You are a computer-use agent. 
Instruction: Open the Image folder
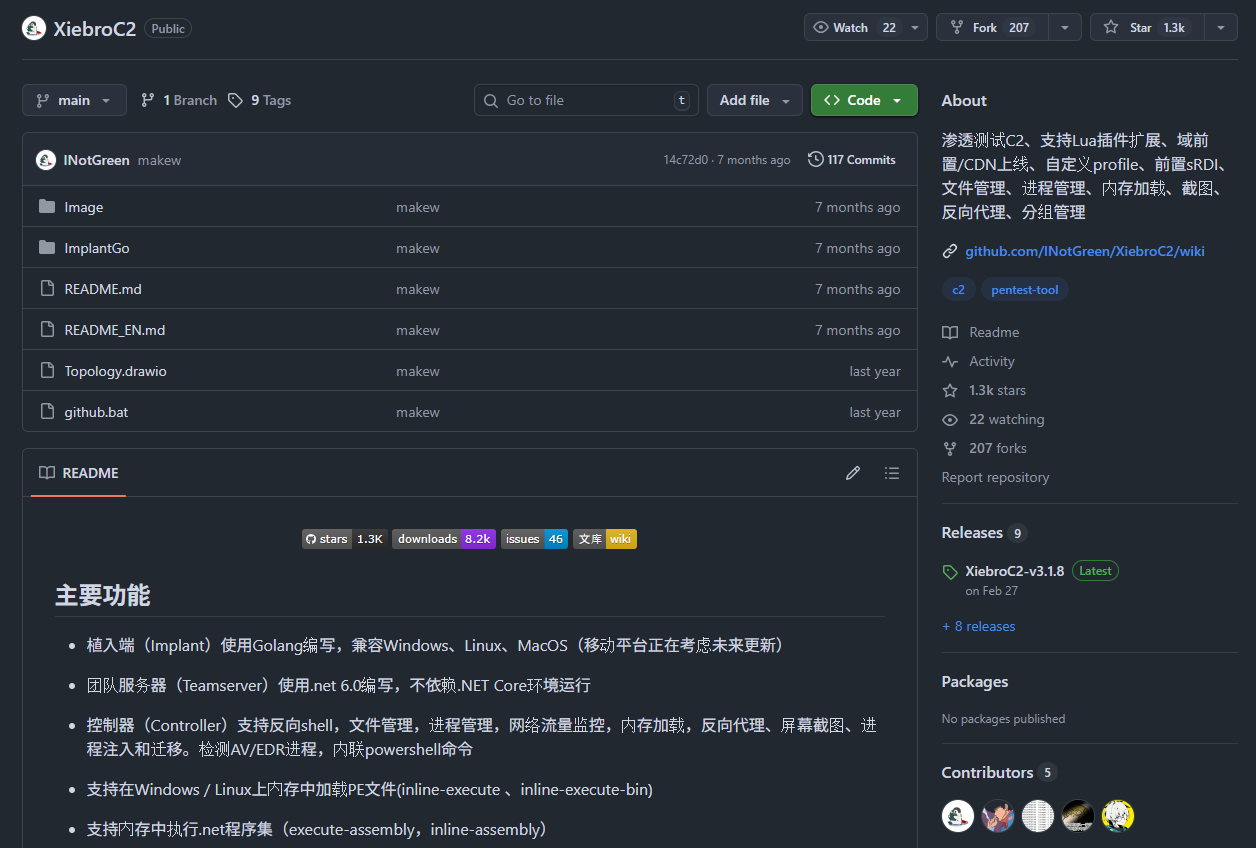tap(84, 207)
